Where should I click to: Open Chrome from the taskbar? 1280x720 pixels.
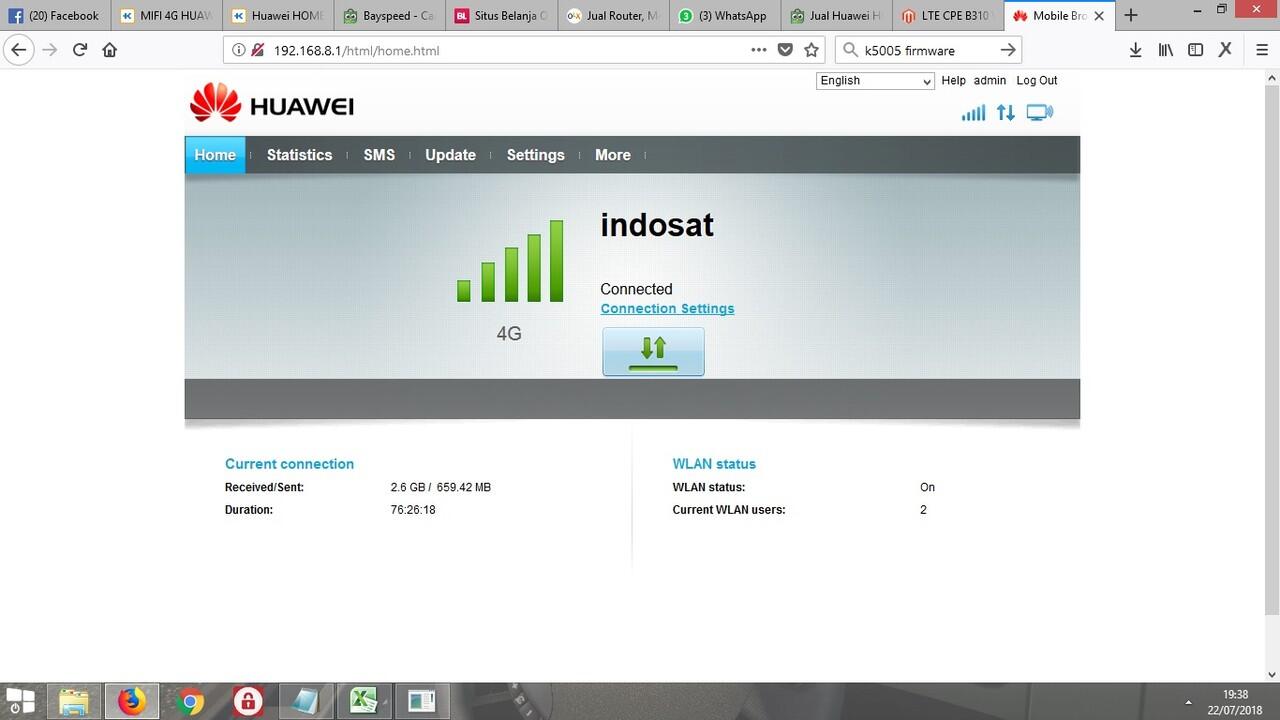pos(189,701)
